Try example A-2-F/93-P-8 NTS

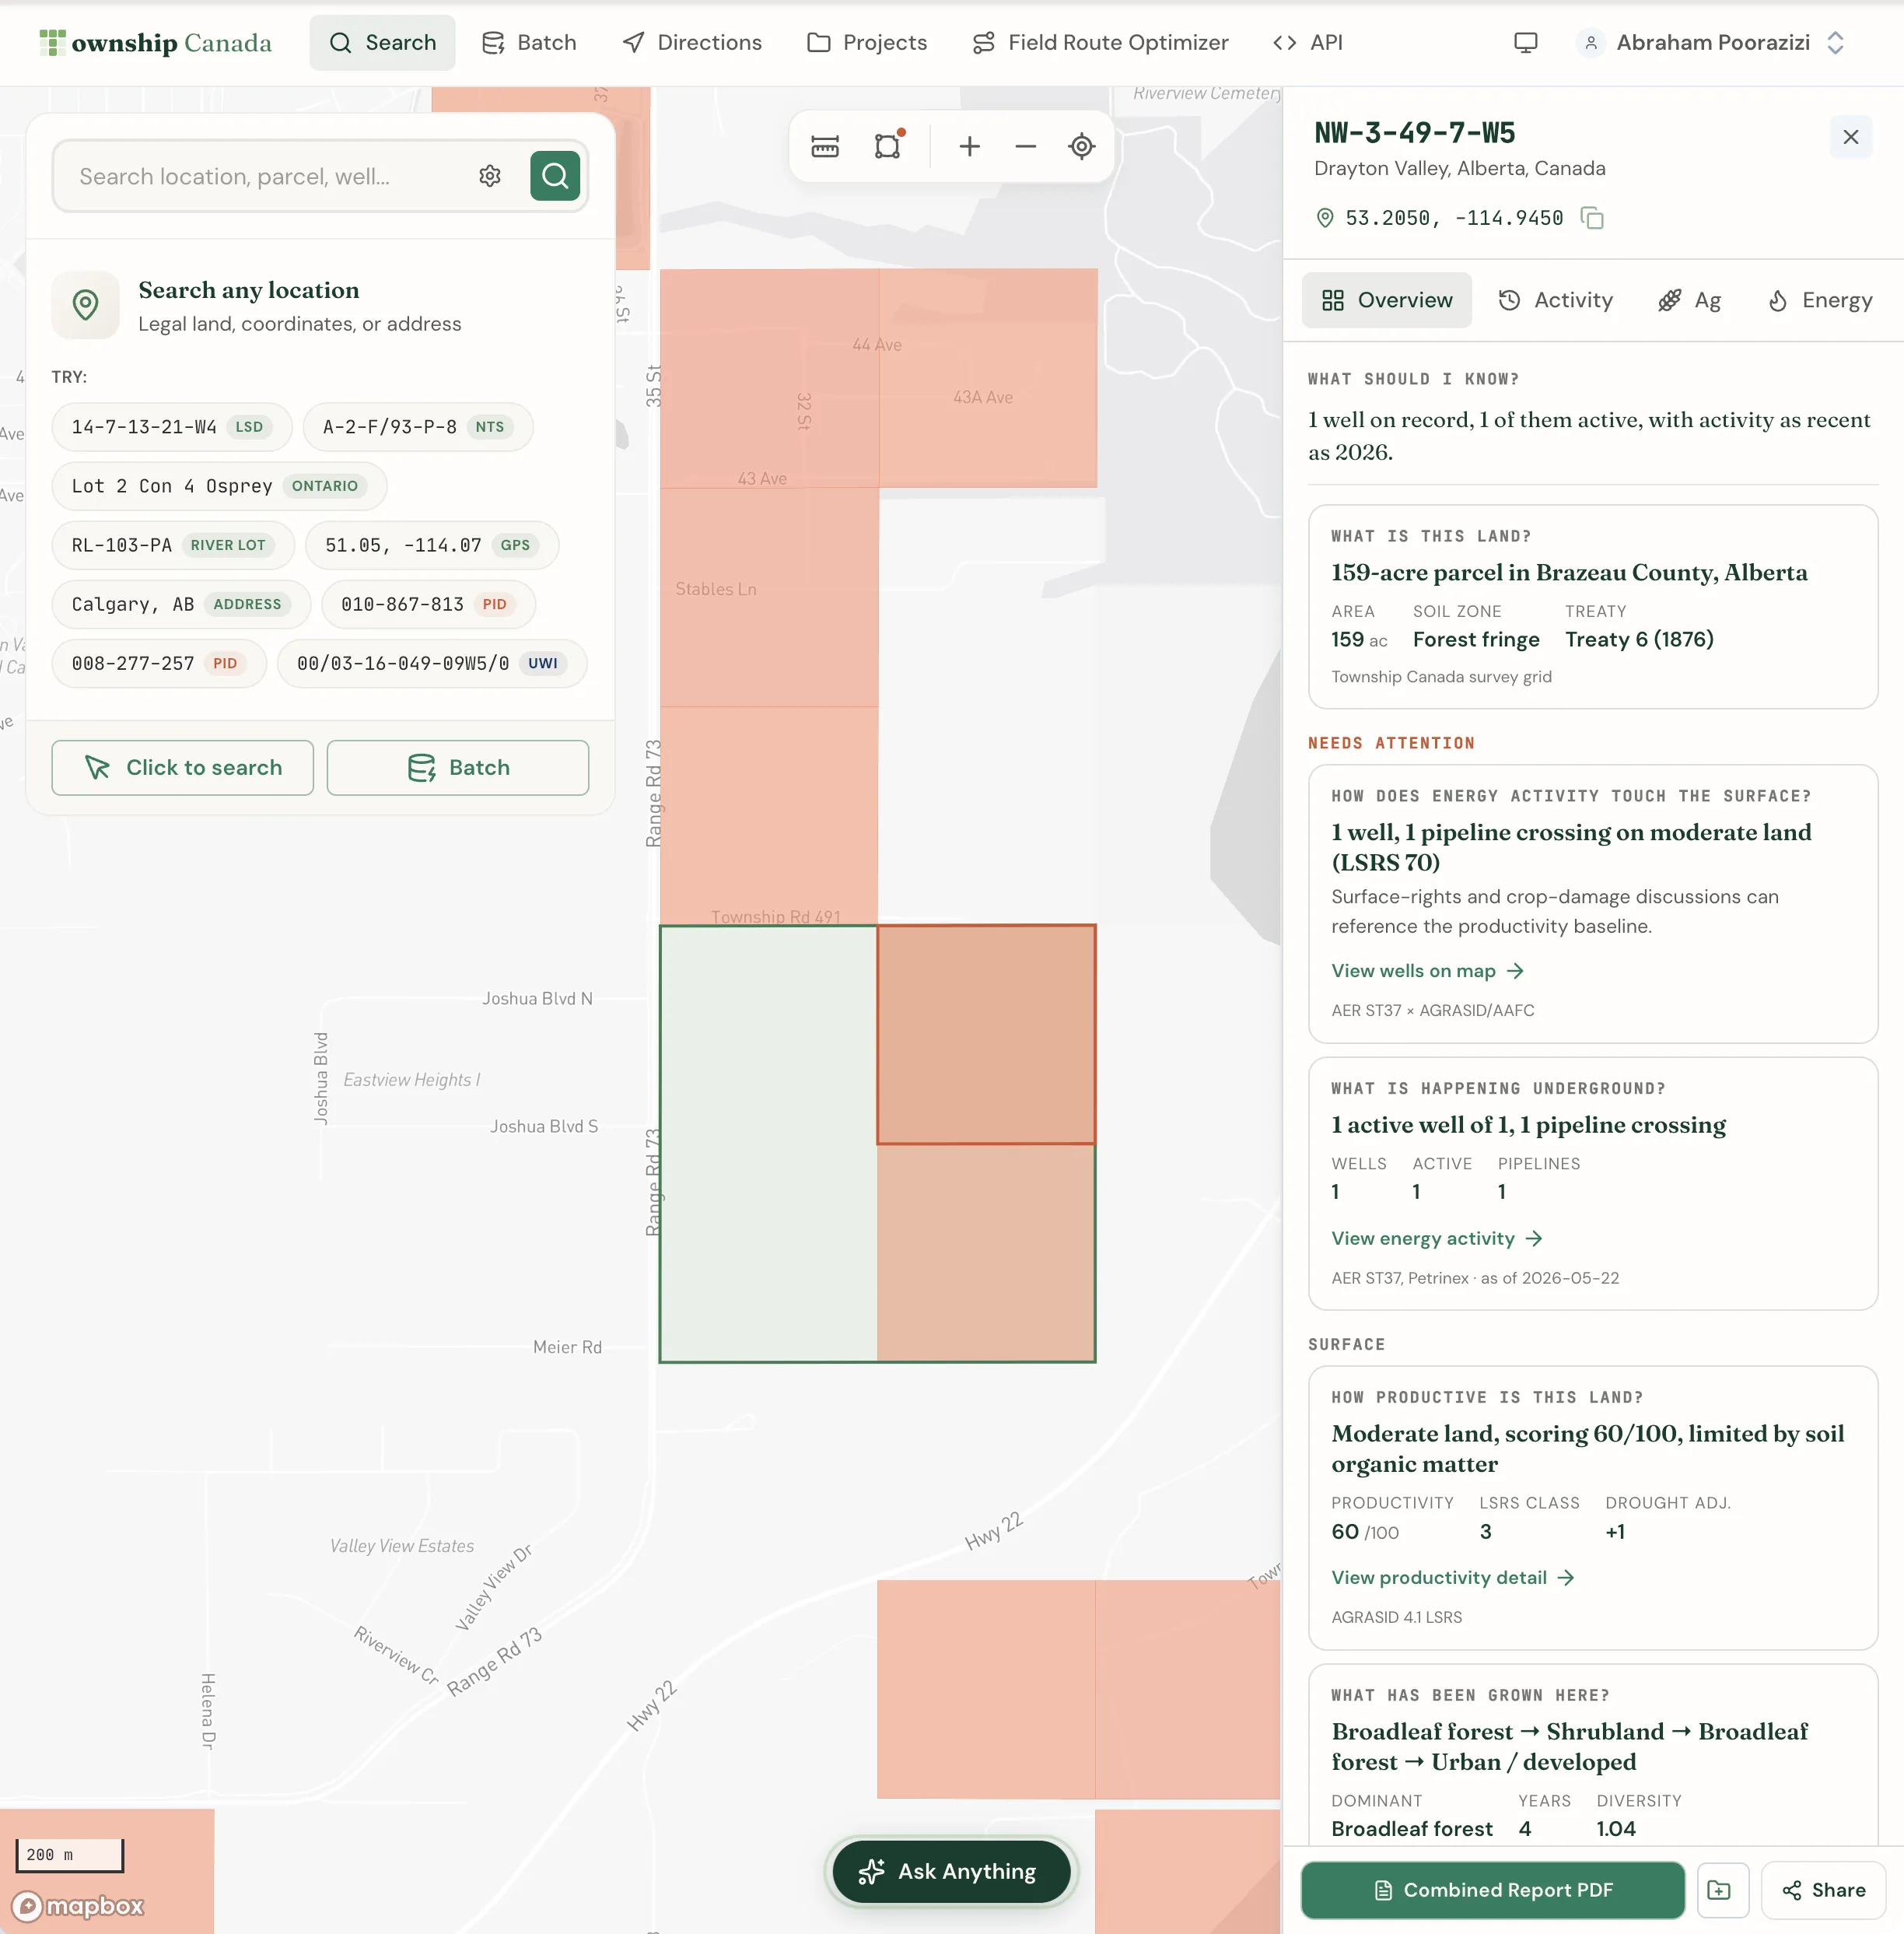coord(418,427)
